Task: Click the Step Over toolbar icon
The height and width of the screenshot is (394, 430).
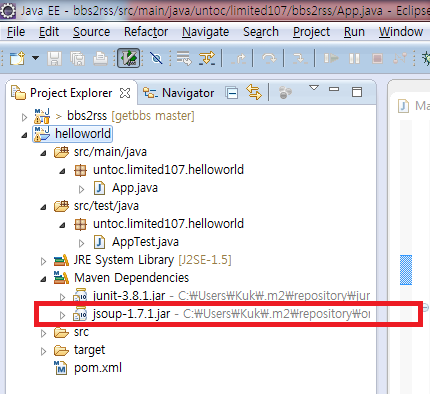Action: [x=269, y=59]
